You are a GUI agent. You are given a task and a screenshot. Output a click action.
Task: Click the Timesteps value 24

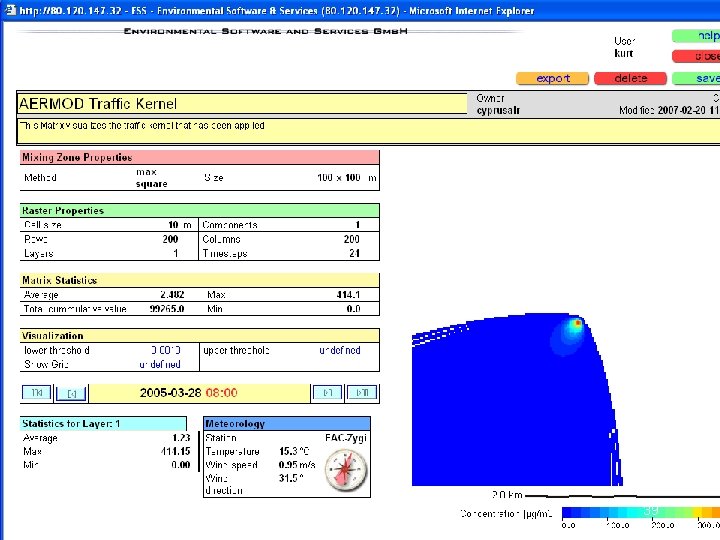click(354, 253)
